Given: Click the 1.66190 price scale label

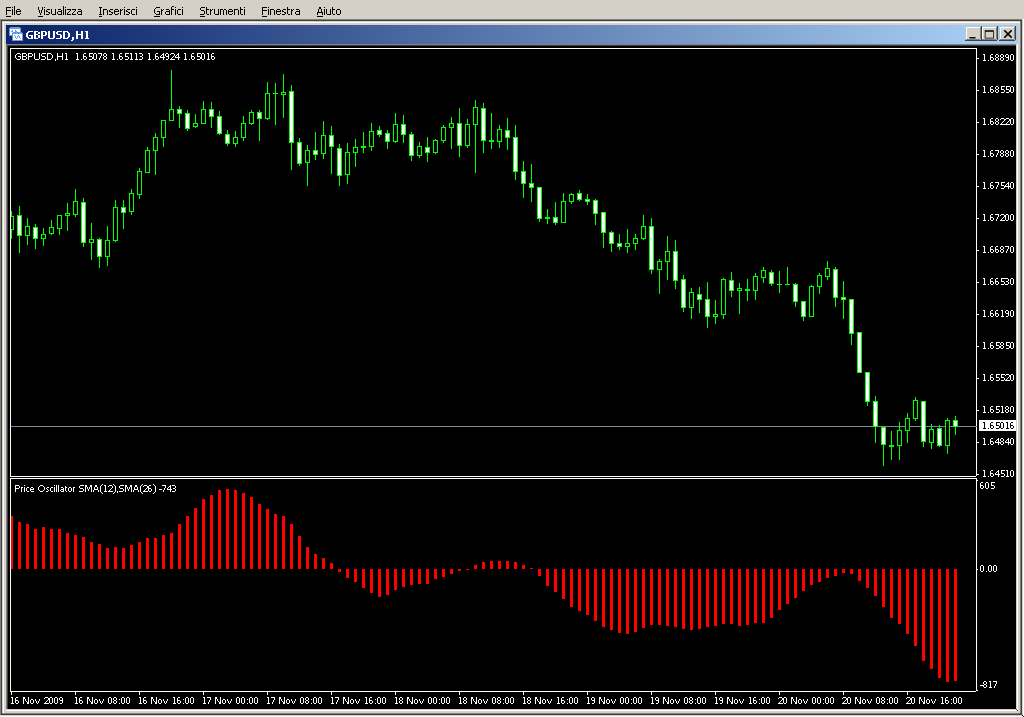Looking at the screenshot, I should (999, 313).
